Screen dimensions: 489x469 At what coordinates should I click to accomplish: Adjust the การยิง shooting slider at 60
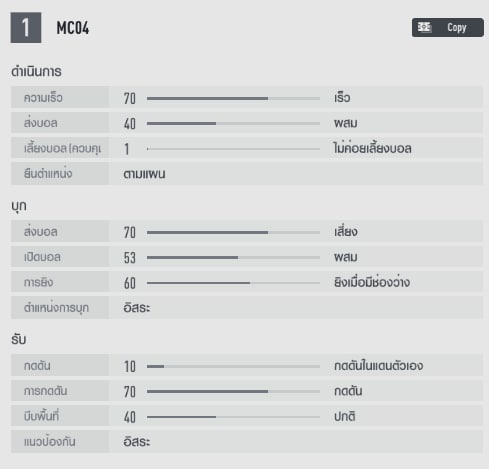coord(233,283)
